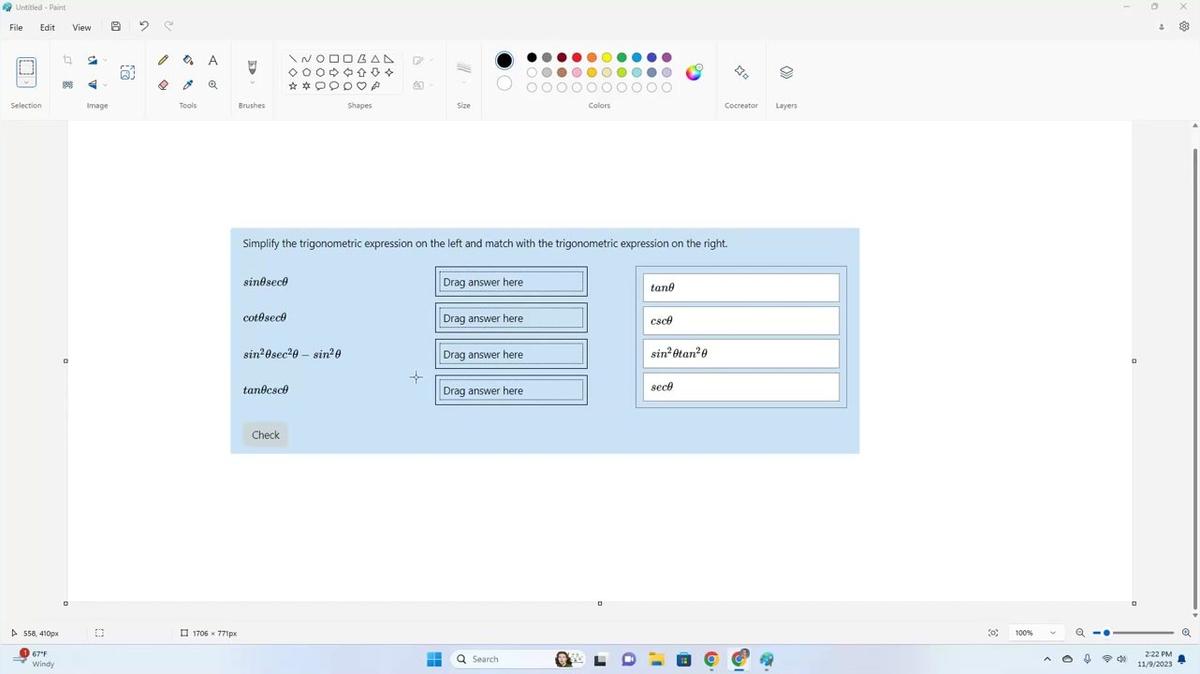Viewport: 1200px width, 674px height.
Task: Activate the Text tool
Action: [x=213, y=60]
